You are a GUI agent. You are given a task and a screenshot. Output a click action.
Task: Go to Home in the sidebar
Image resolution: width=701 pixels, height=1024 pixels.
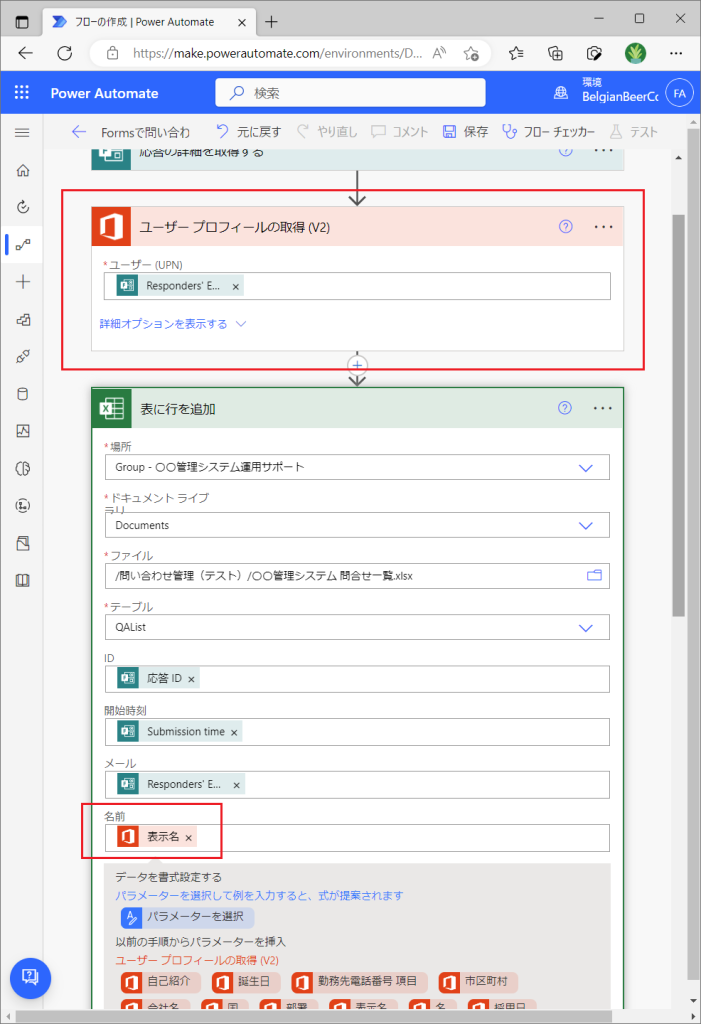pos(23,170)
